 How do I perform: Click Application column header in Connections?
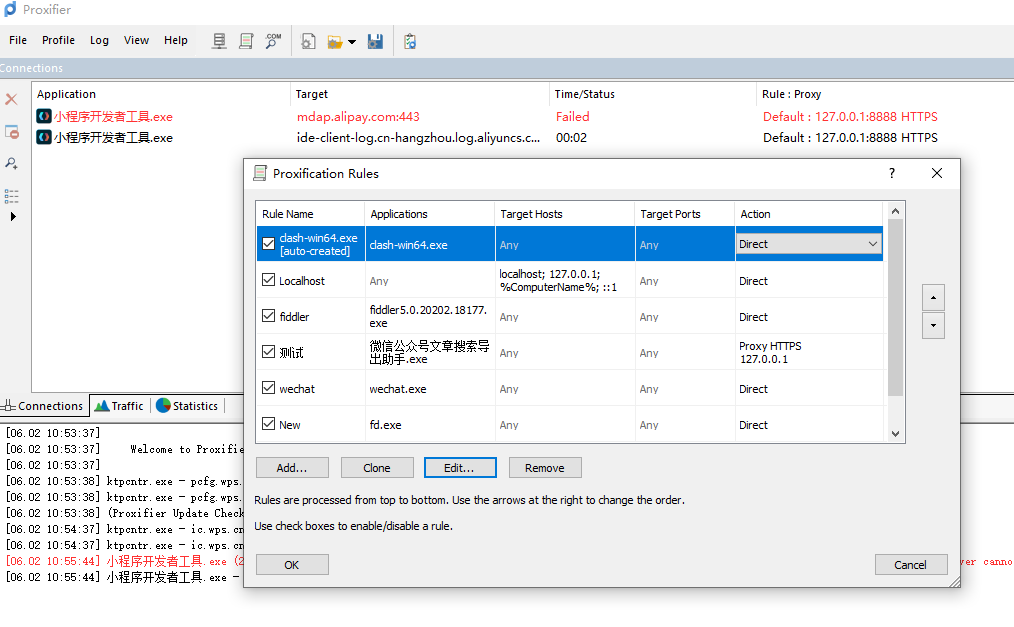pyautogui.click(x=161, y=94)
